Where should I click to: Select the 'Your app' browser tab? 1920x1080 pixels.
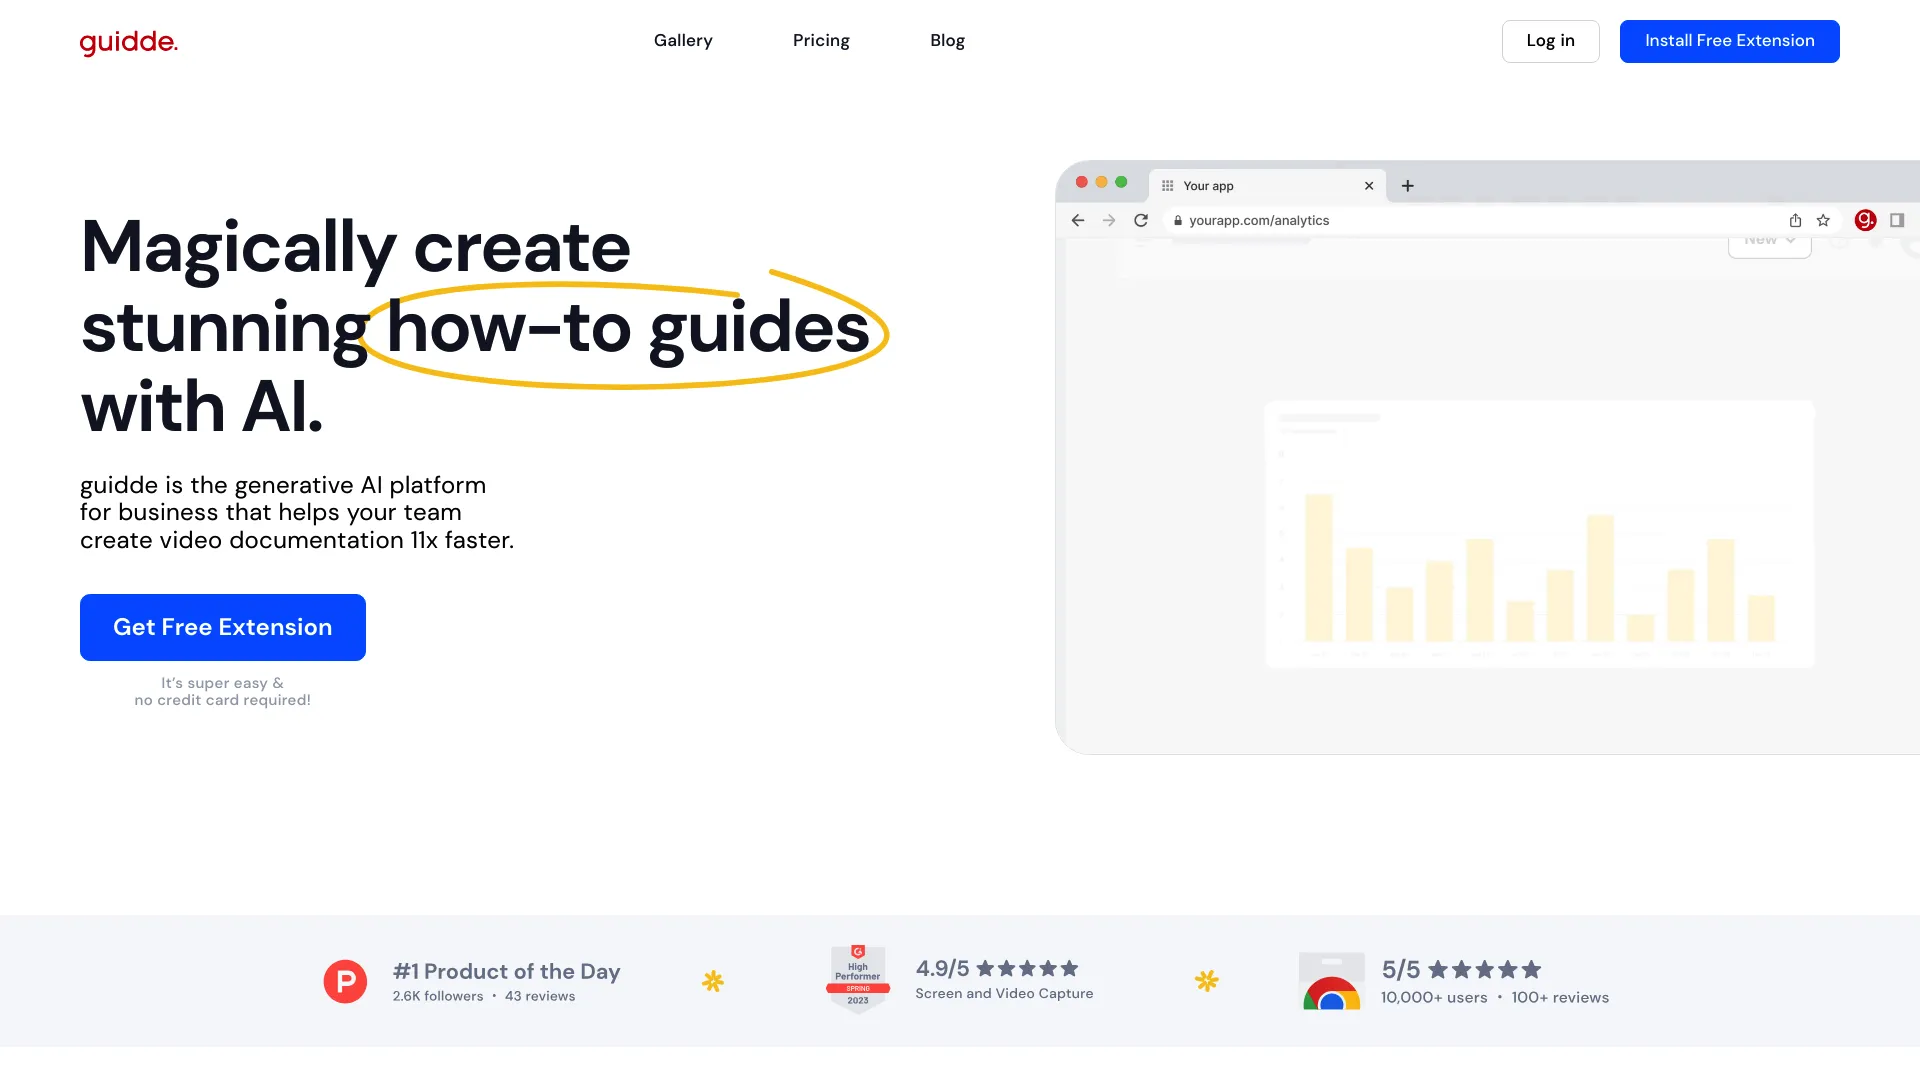pyautogui.click(x=1267, y=186)
